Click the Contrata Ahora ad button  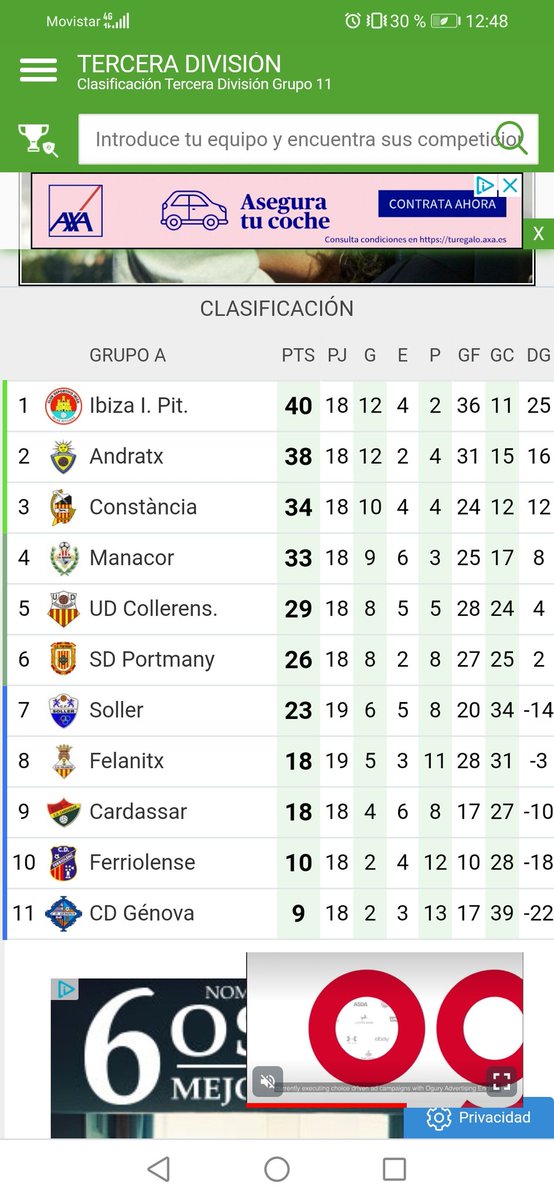[442, 204]
